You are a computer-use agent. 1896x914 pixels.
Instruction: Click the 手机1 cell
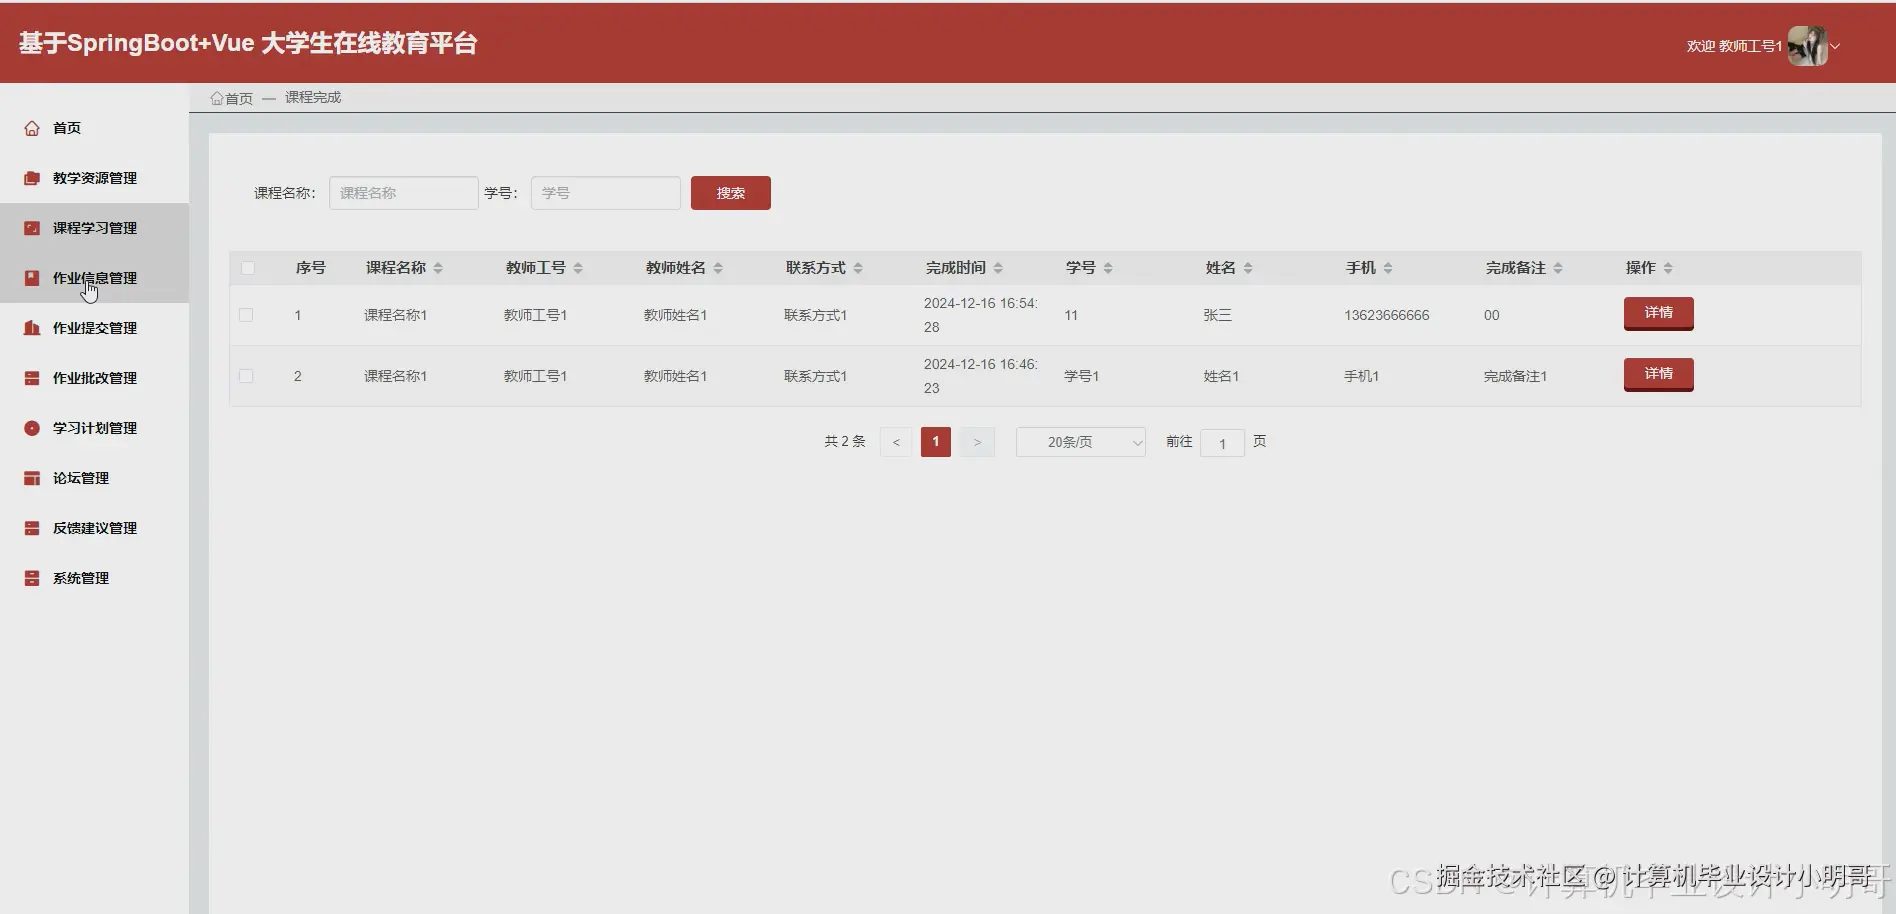1361,376
